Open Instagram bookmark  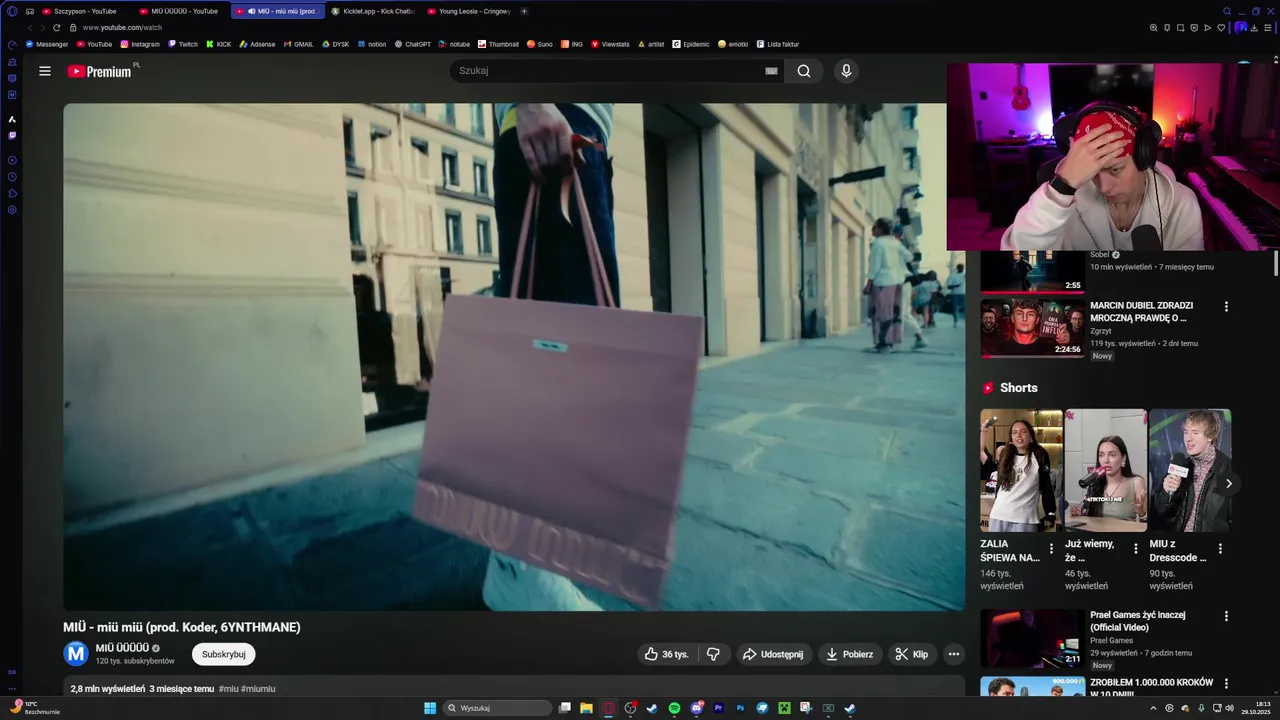(x=140, y=44)
